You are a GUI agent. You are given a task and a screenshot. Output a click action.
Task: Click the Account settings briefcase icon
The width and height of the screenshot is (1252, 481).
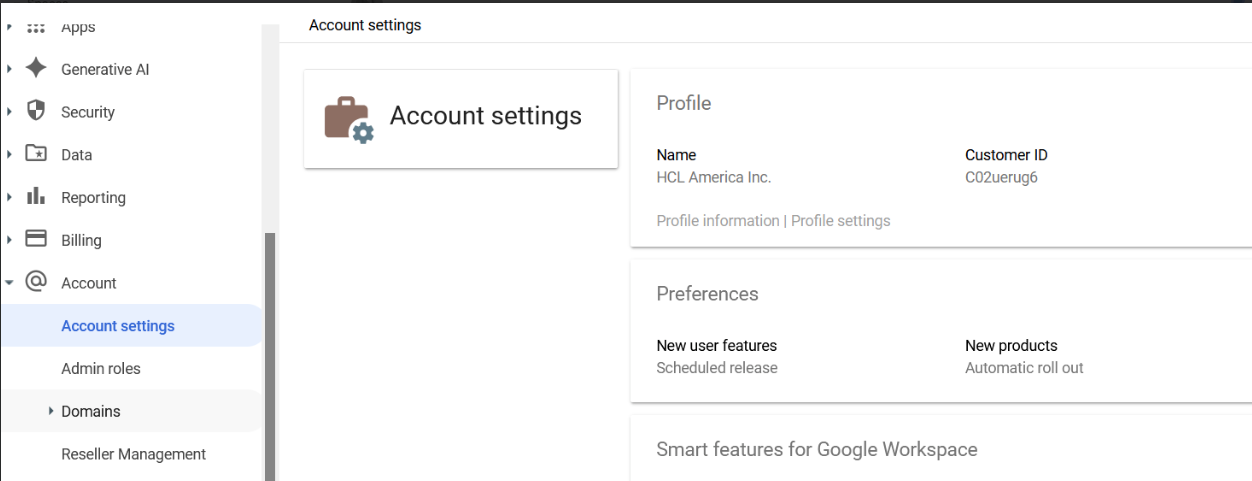pos(348,119)
